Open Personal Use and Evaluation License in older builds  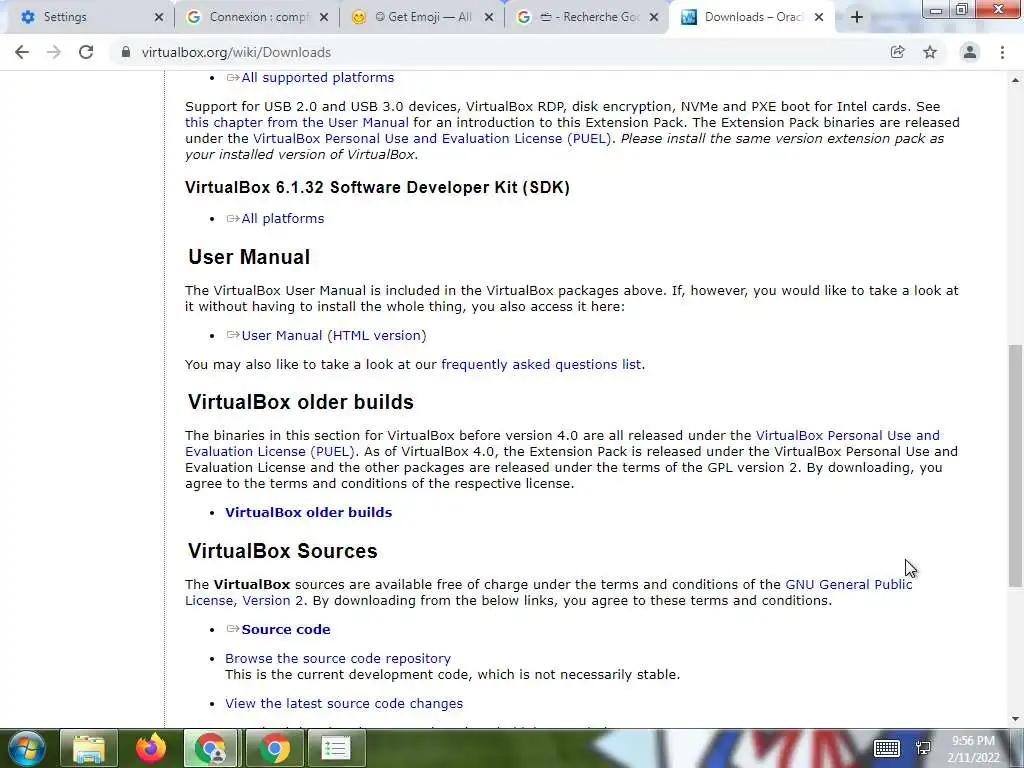(x=848, y=436)
